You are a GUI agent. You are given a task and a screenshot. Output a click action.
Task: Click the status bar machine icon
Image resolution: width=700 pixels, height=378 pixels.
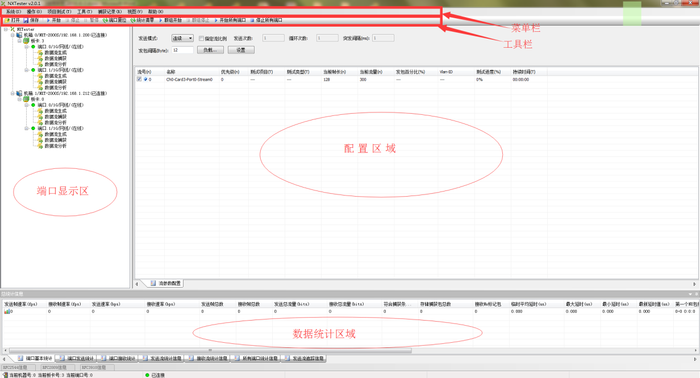pos(5,375)
